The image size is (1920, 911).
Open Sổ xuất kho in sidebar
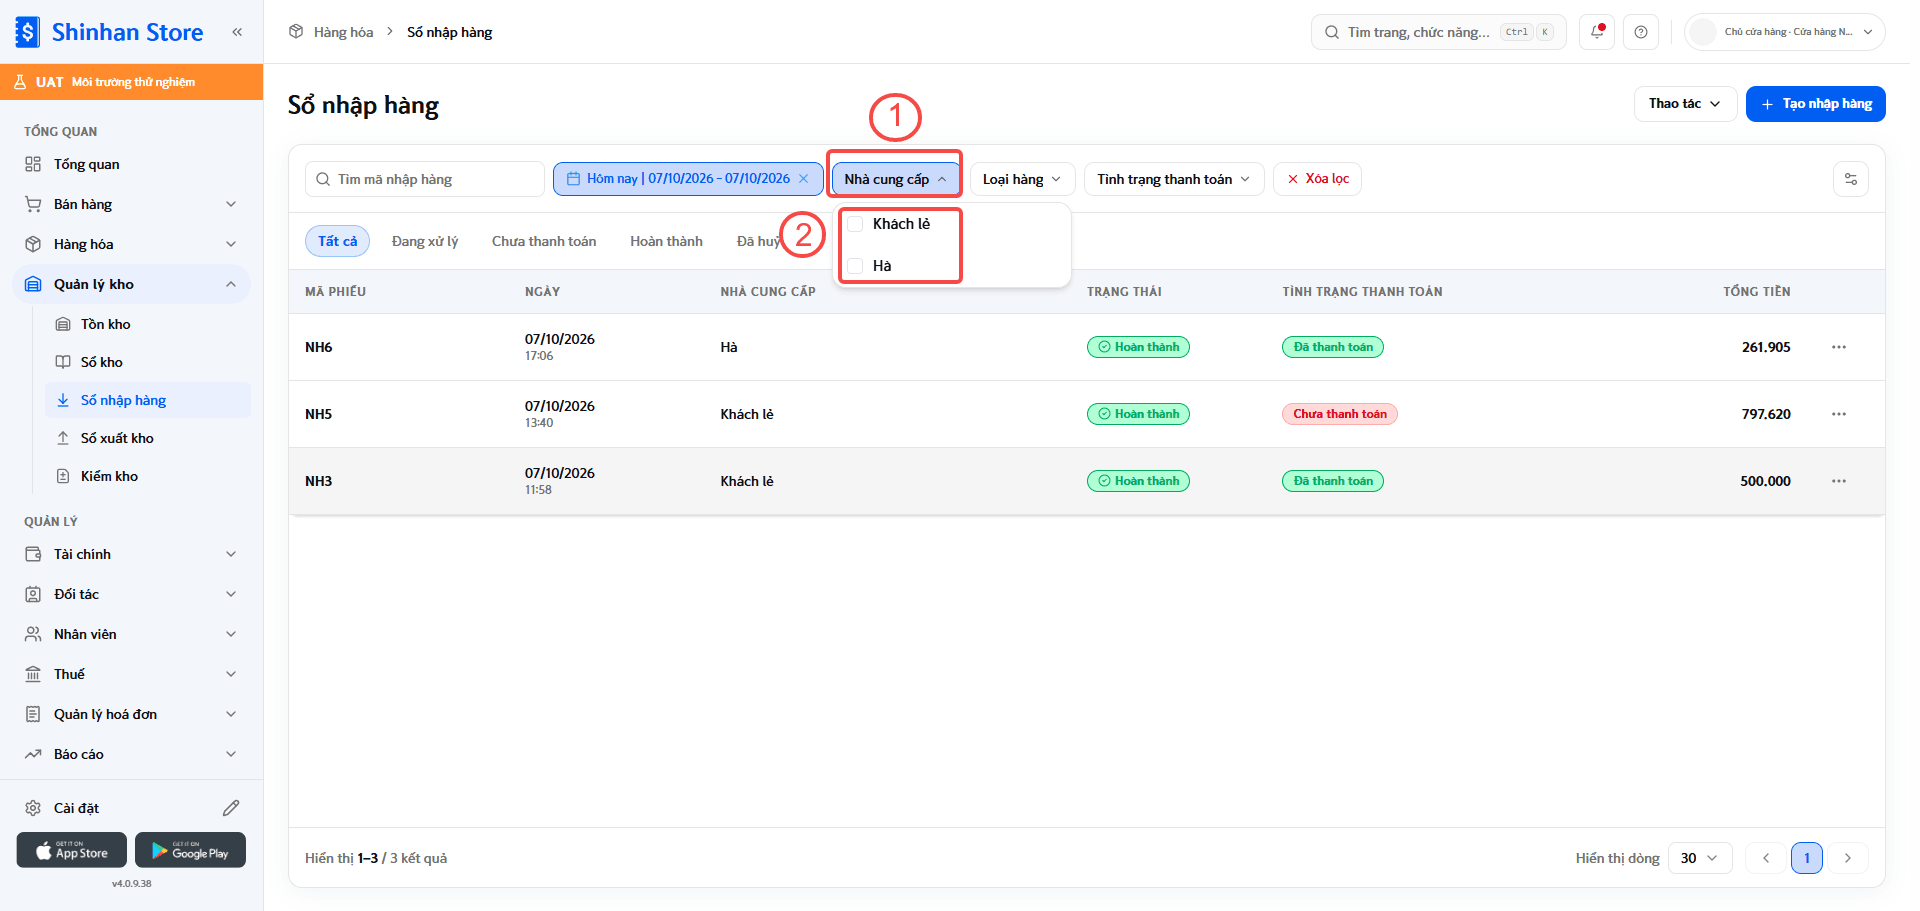click(148, 438)
